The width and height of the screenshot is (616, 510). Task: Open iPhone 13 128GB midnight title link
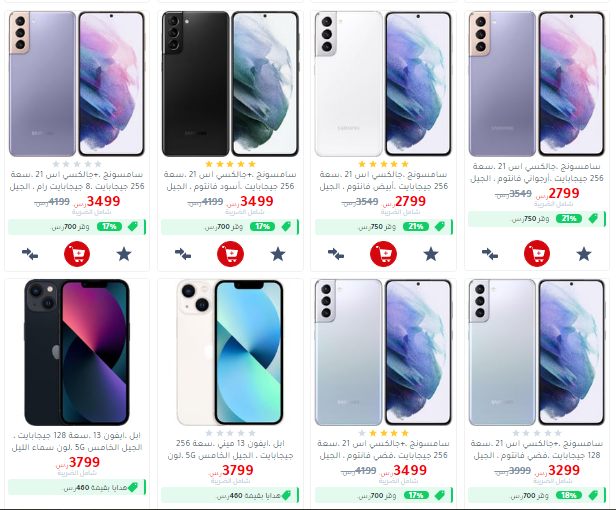point(77,441)
